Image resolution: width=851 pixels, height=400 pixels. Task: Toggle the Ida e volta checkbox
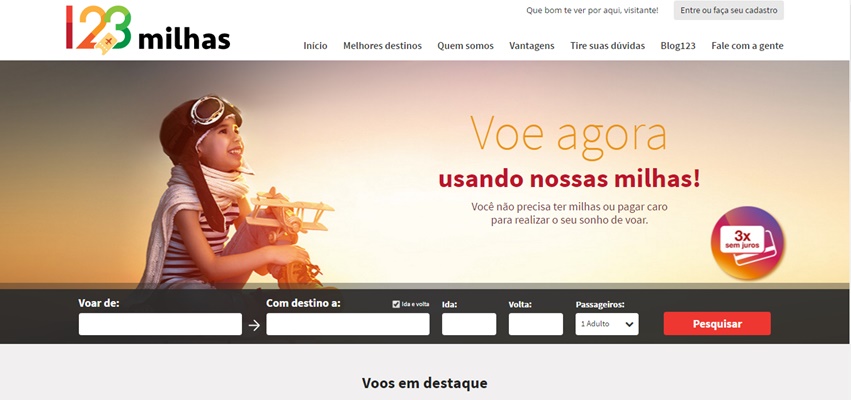396,304
